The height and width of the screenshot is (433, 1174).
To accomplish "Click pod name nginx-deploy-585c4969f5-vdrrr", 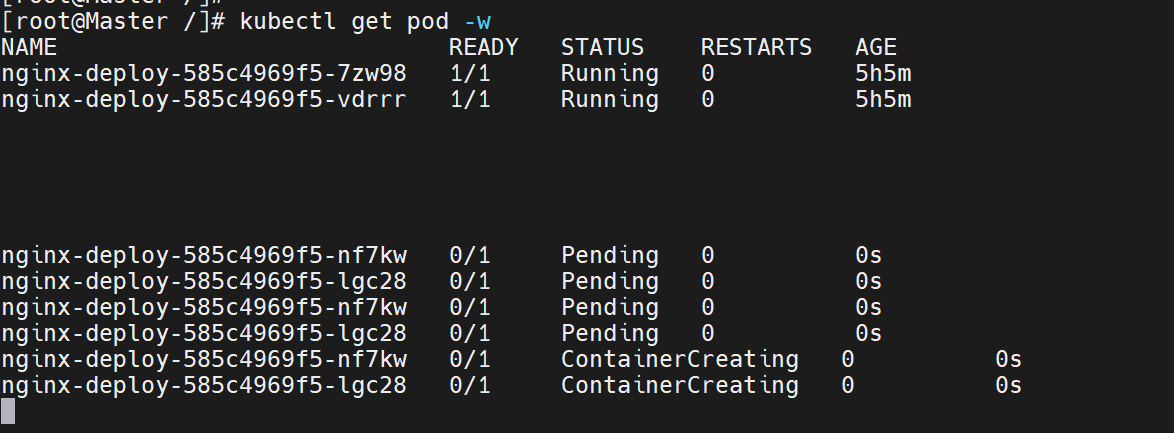I will click(x=204, y=99).
